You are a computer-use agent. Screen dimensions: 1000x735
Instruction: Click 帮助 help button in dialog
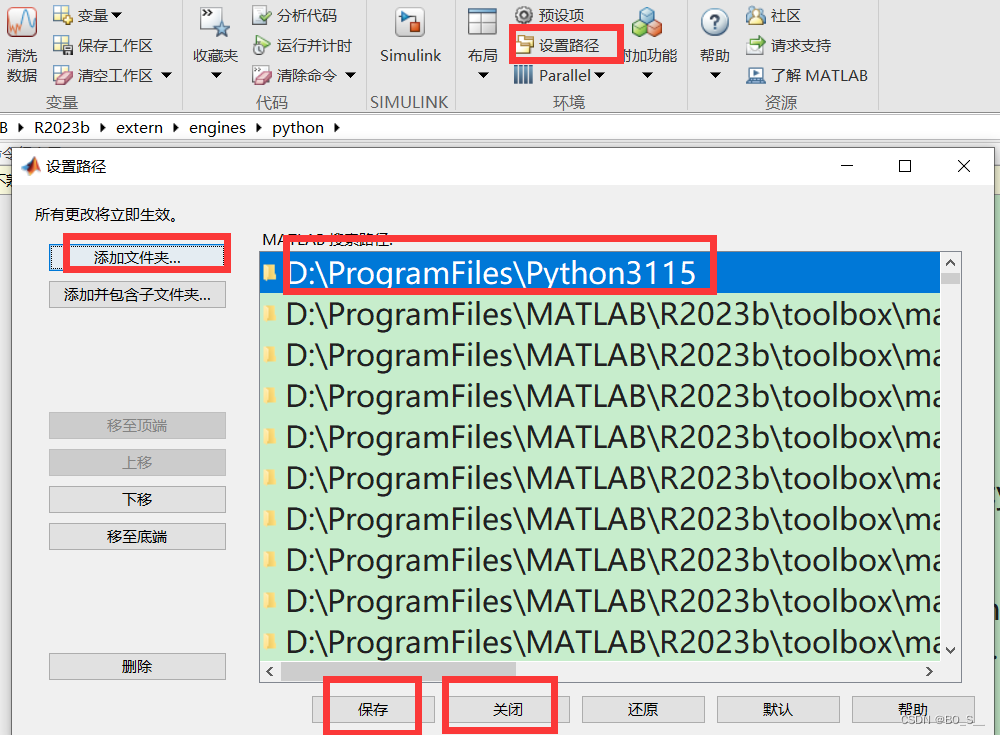(913, 709)
